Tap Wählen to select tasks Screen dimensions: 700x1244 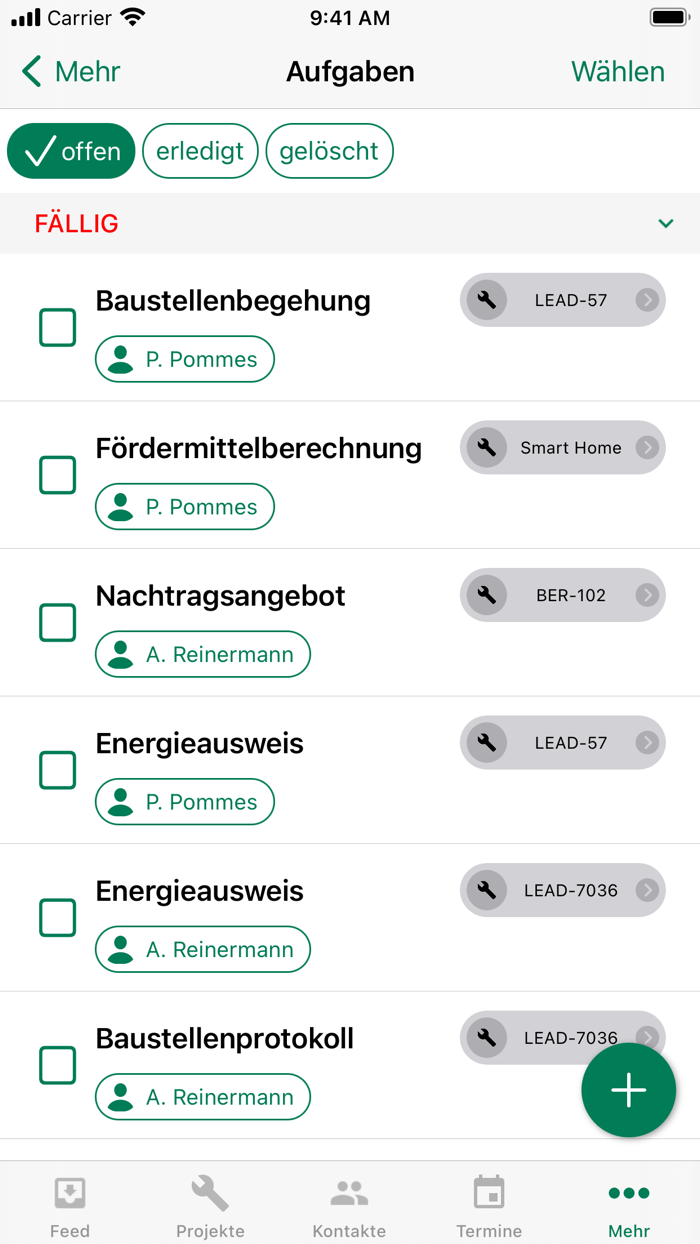[x=617, y=71]
